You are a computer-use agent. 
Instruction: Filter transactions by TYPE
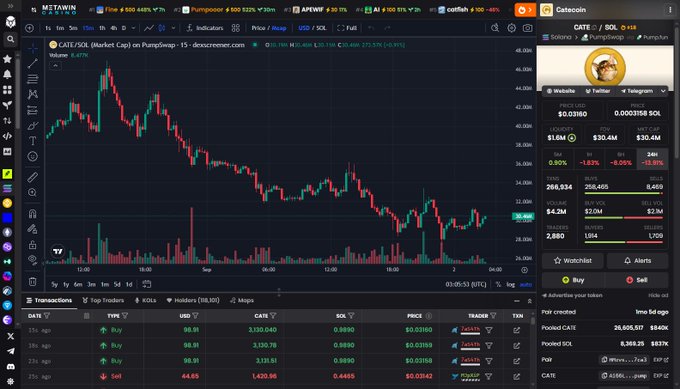(x=125, y=316)
